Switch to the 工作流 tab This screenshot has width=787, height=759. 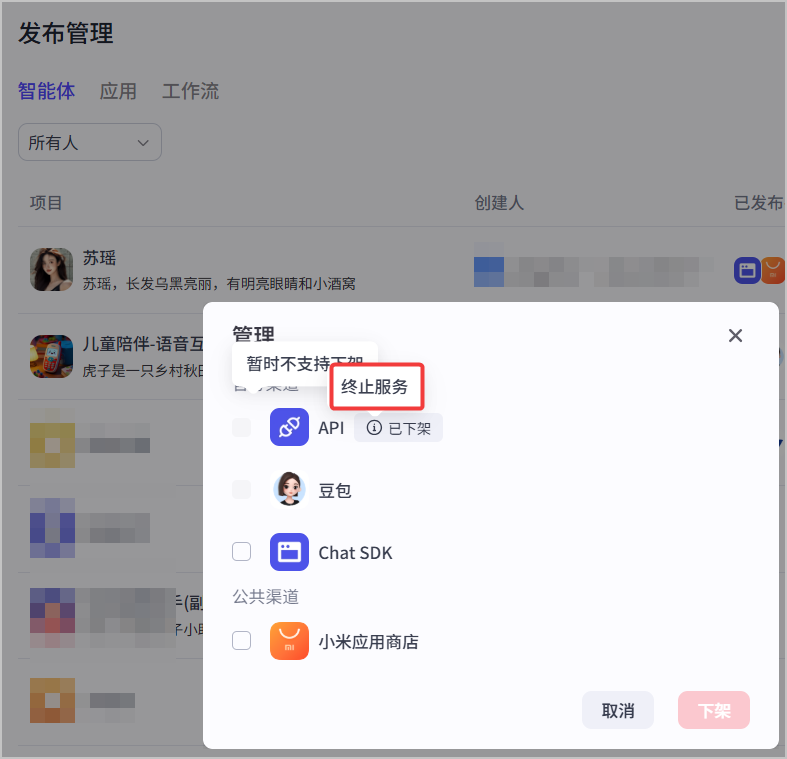tap(190, 91)
